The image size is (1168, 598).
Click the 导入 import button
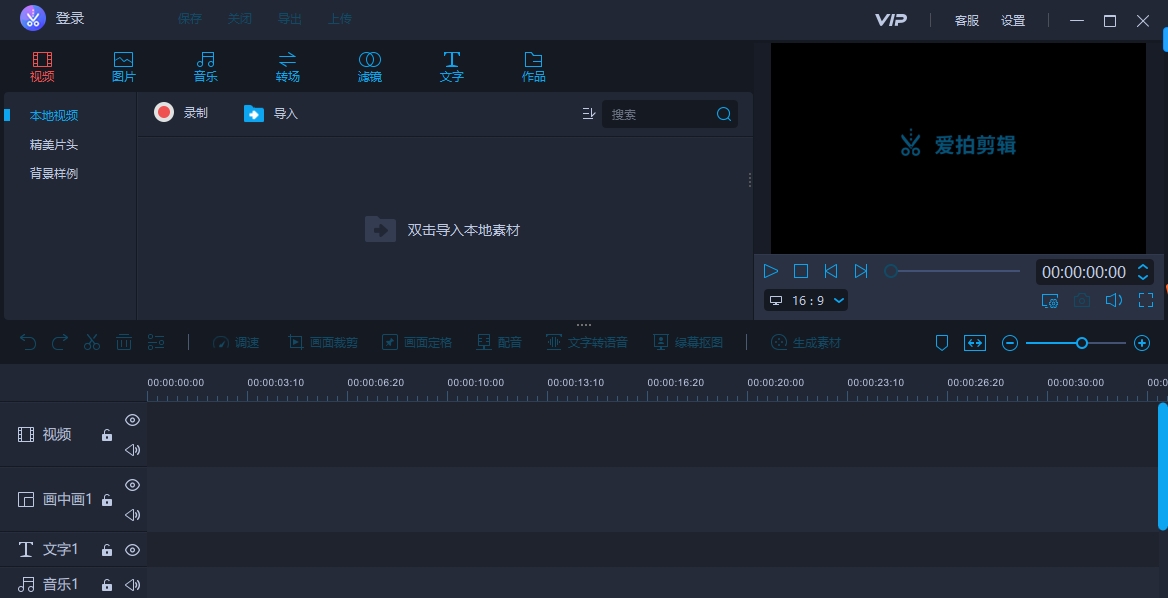(270, 113)
